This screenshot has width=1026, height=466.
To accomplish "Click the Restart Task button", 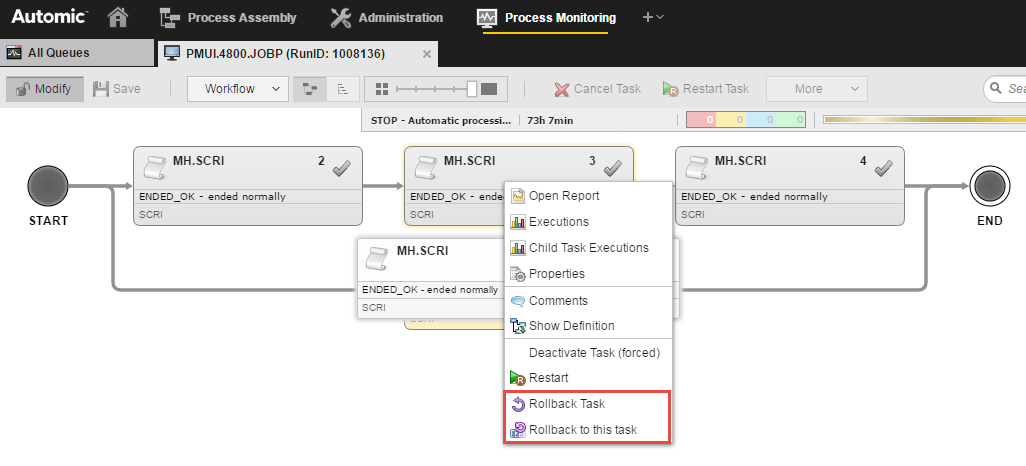I will tap(706, 89).
